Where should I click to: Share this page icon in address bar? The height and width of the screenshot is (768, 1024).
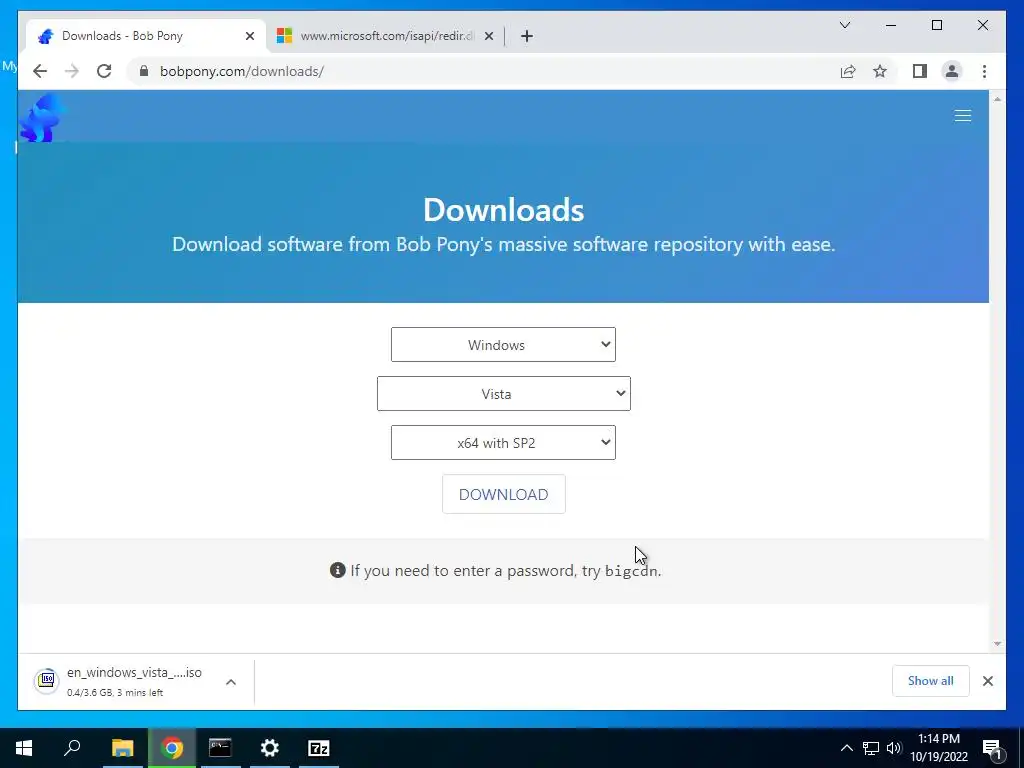click(x=848, y=71)
